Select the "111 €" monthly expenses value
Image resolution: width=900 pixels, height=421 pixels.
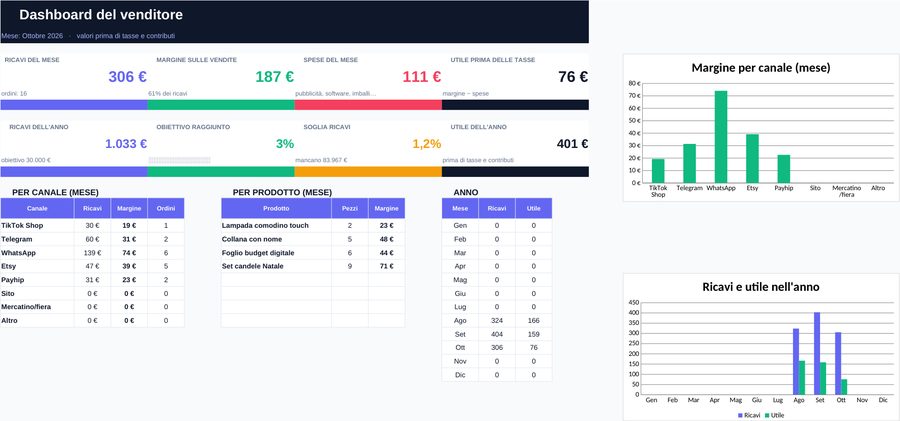tap(421, 77)
